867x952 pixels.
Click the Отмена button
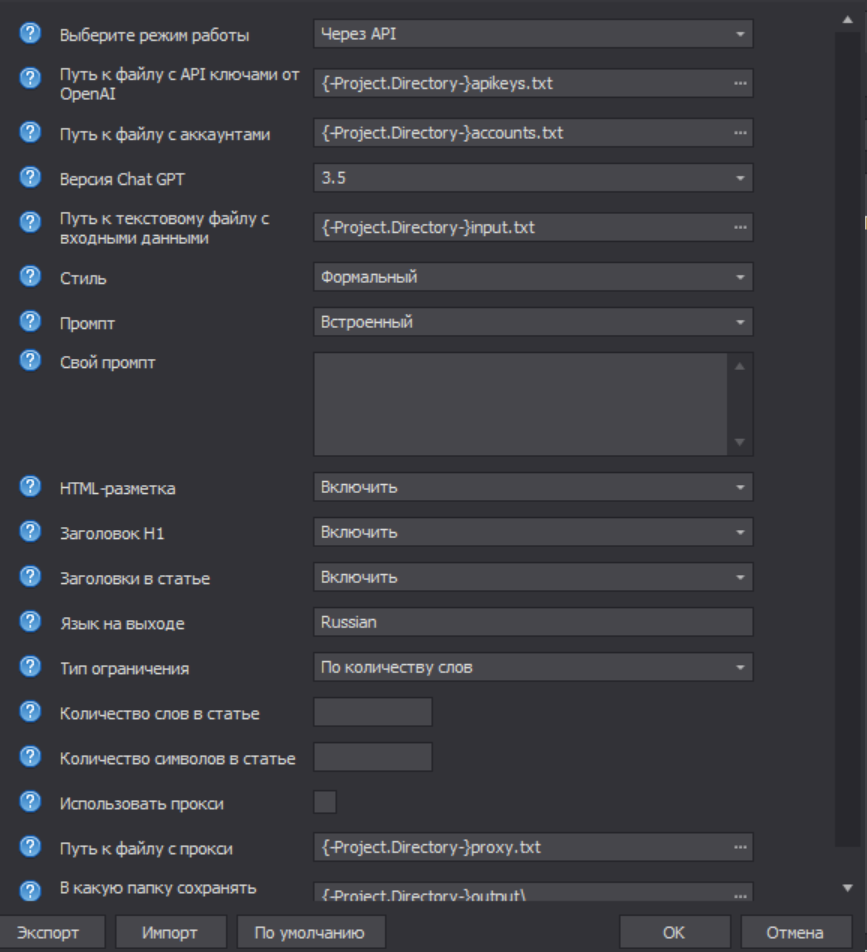pyautogui.click(x=795, y=933)
